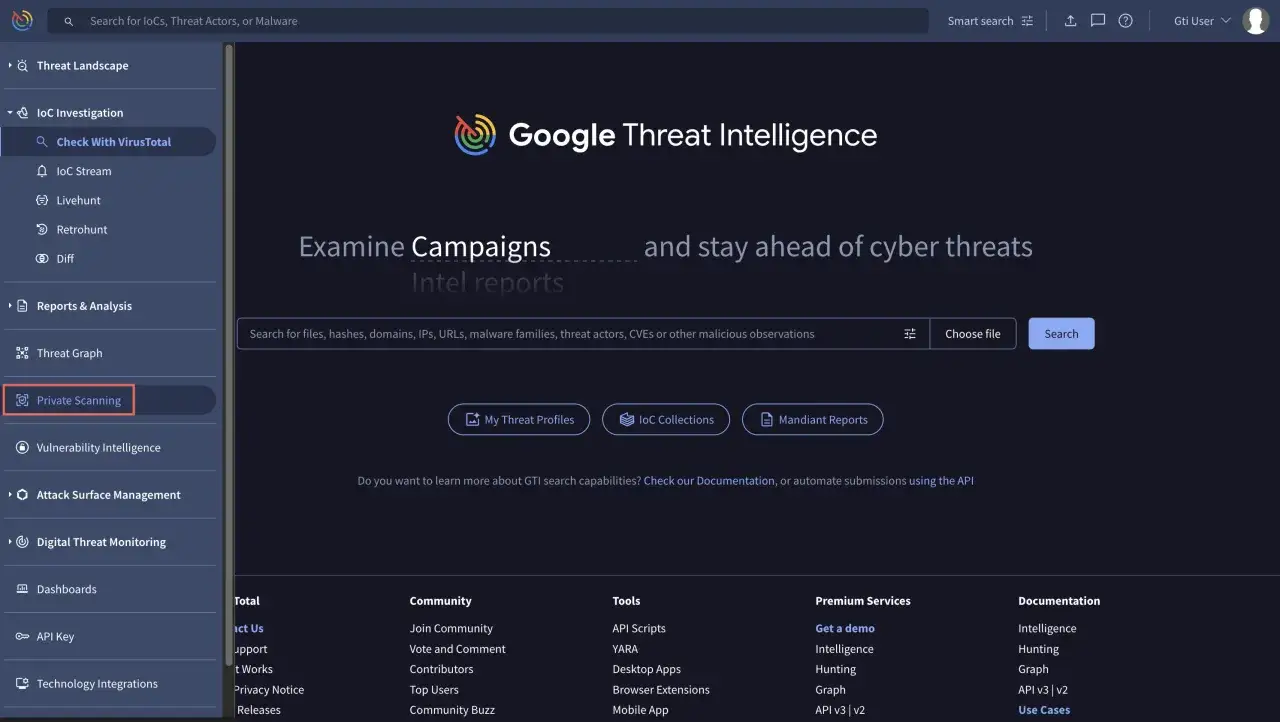Screen dimensions: 1280x722
Task: Open Smart search filter sliders icon
Action: point(1027,21)
